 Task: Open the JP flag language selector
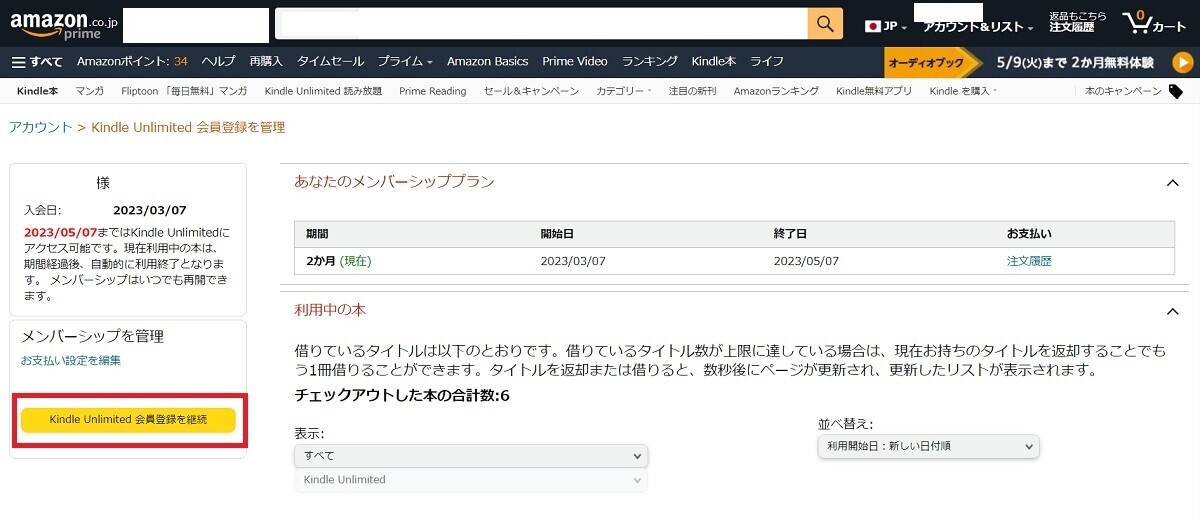pyautogui.click(x=885, y=26)
